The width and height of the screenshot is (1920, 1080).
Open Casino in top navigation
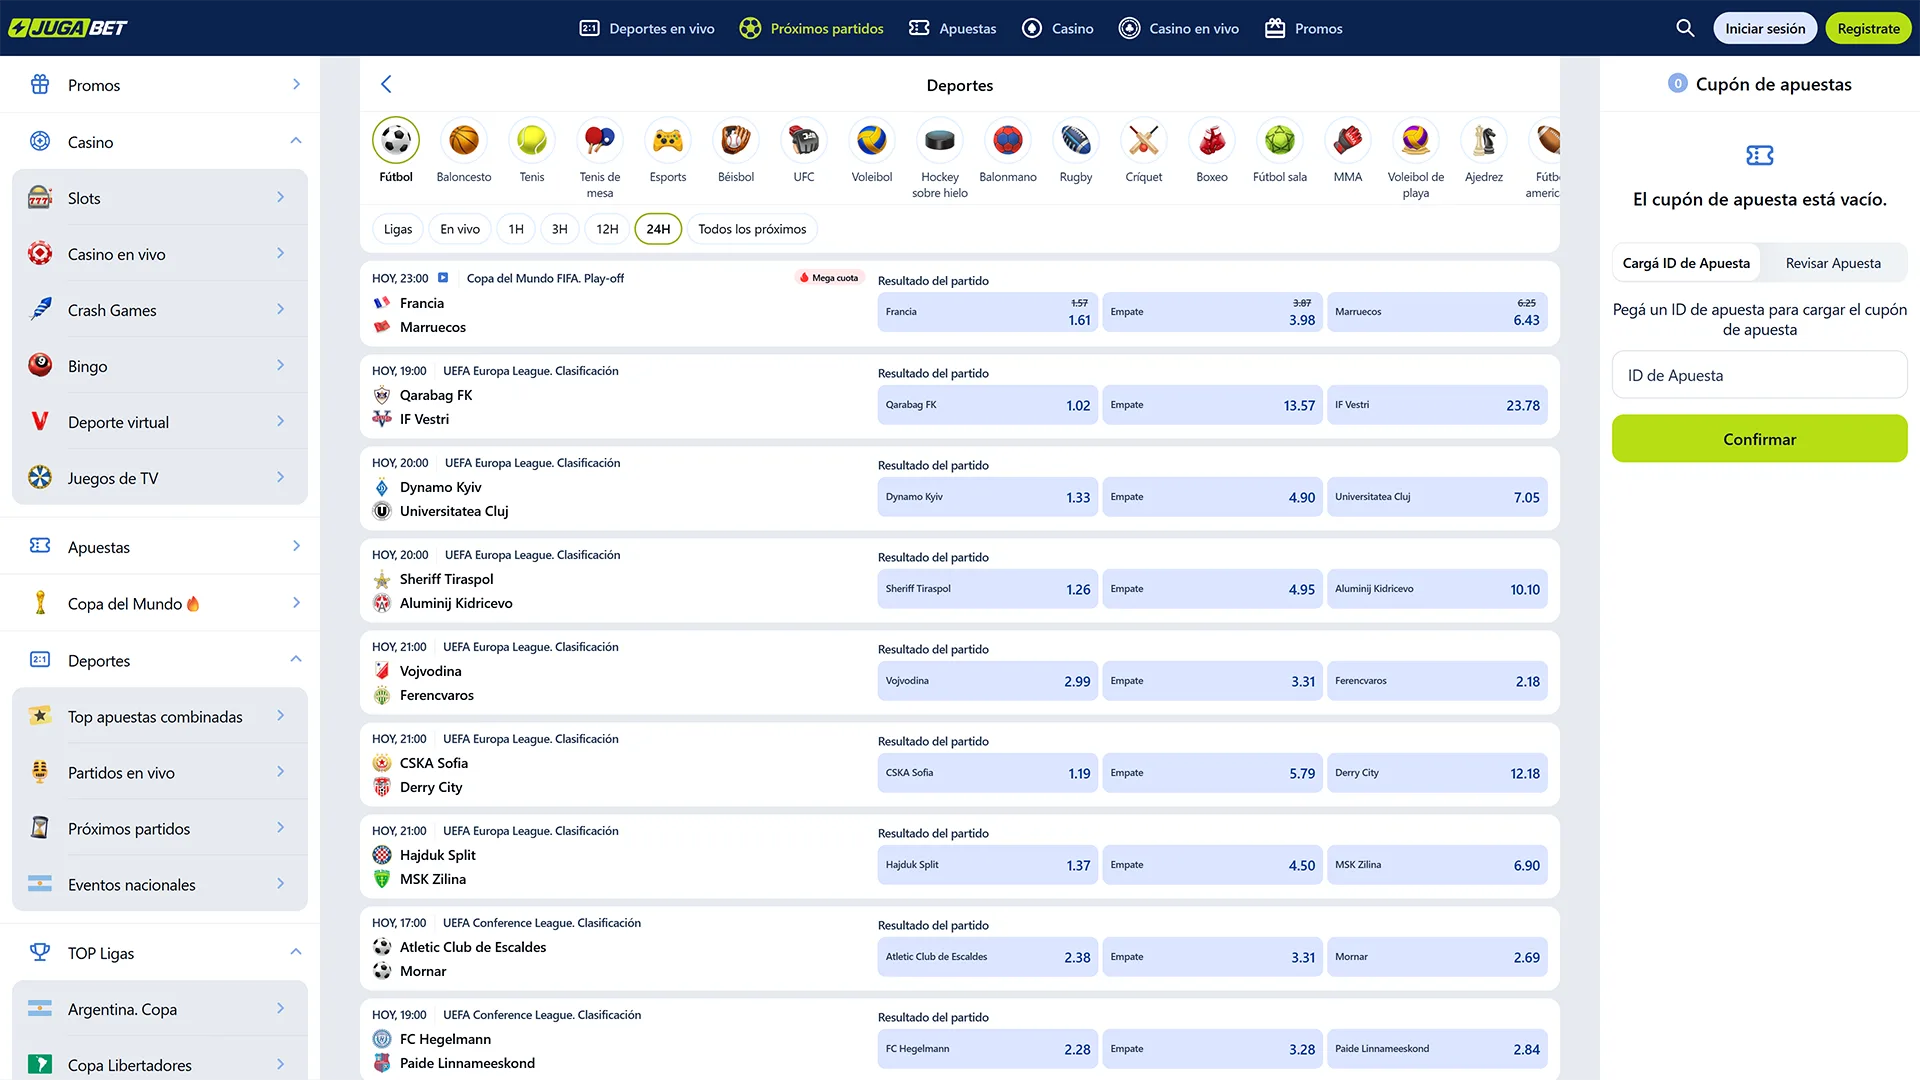(x=1057, y=28)
